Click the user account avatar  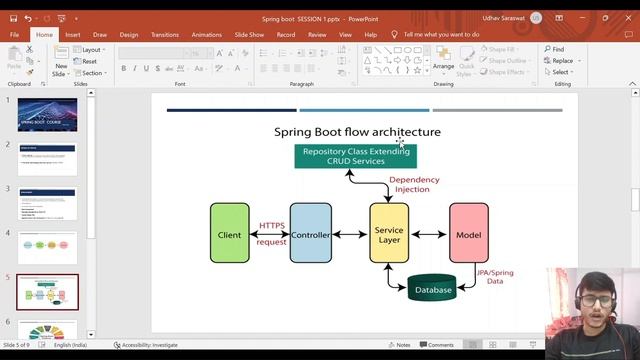(536, 18)
